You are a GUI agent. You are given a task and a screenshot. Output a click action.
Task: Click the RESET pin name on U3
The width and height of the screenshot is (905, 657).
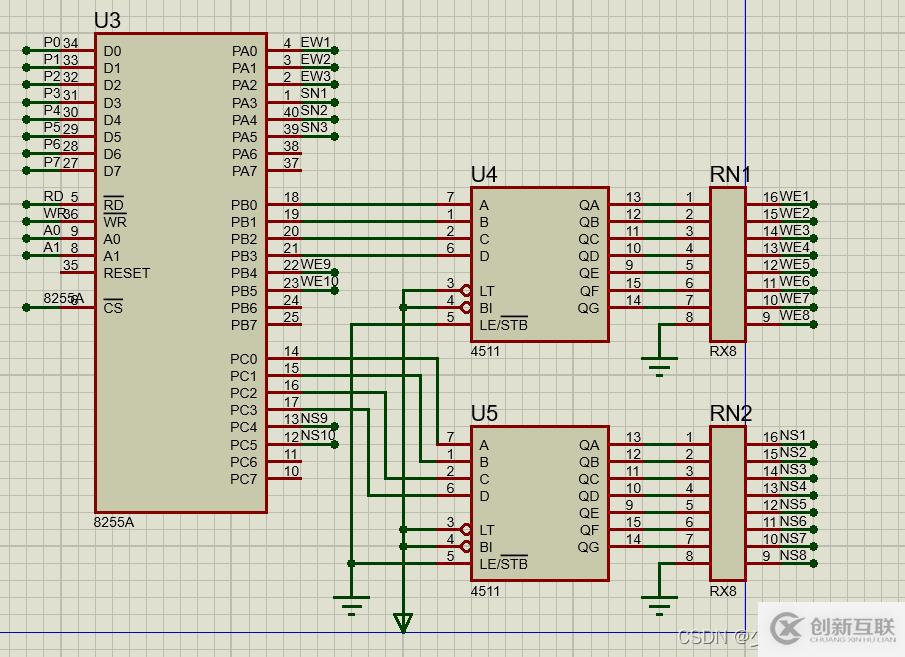pos(126,273)
